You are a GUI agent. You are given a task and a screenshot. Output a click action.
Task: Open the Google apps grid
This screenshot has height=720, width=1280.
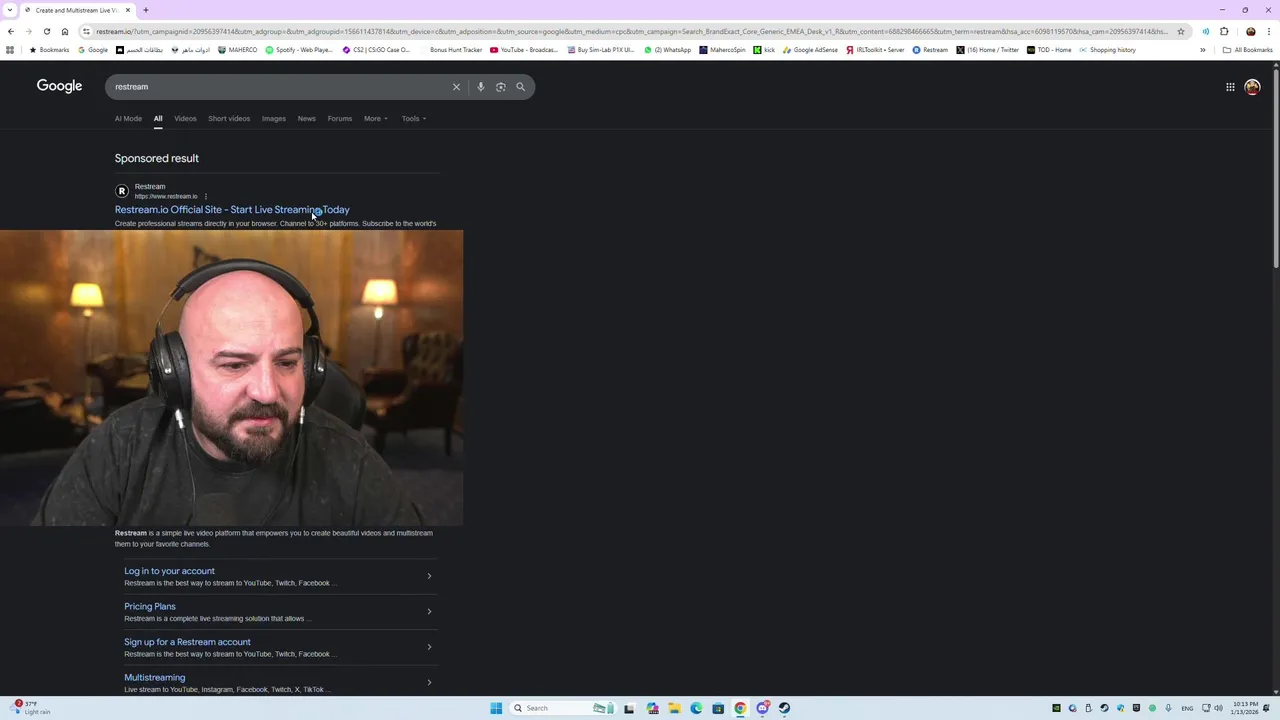pos(1230,87)
